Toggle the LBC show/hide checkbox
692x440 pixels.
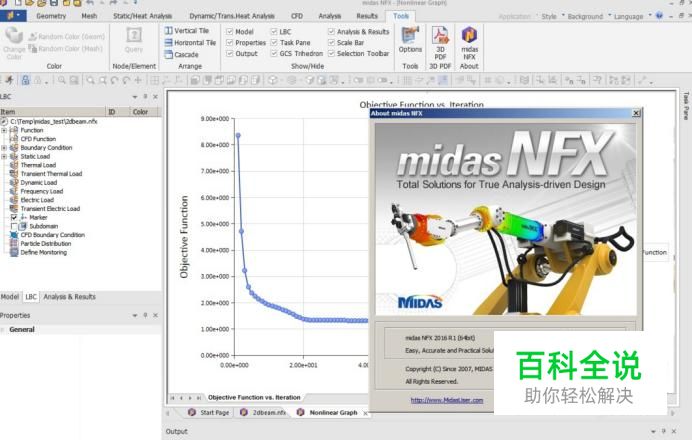point(274,31)
